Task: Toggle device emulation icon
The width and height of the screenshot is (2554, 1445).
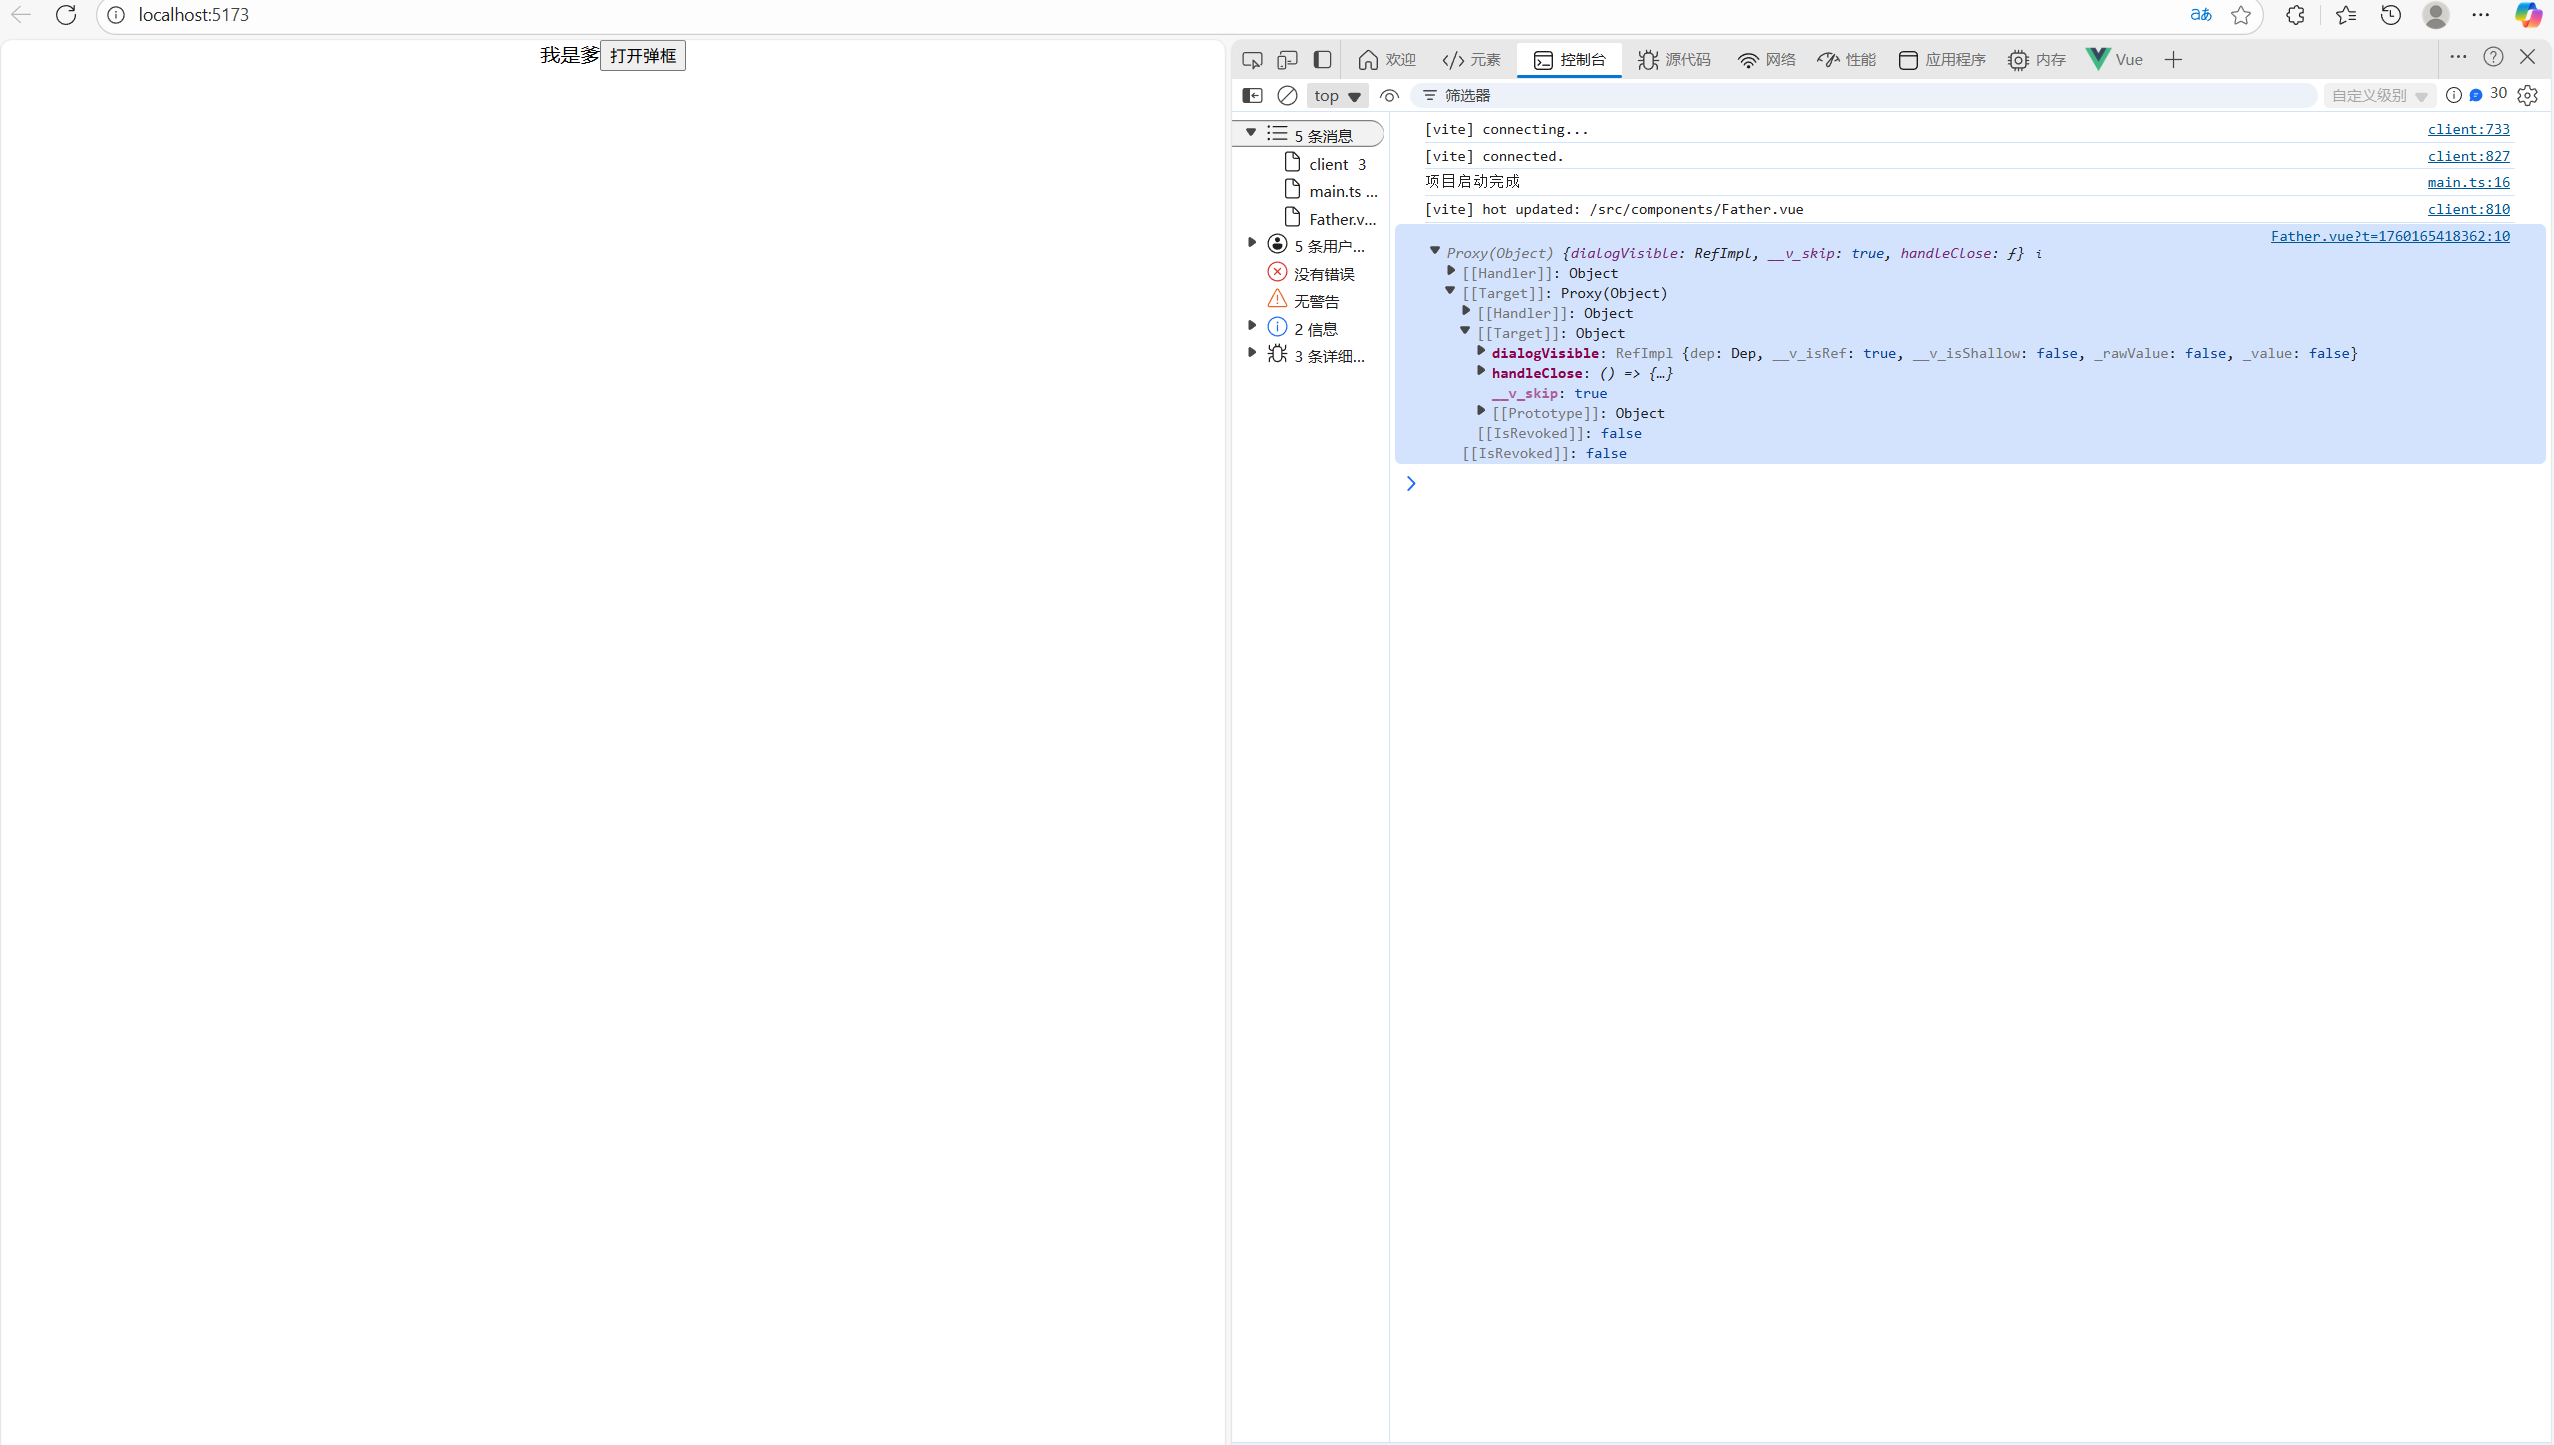Action: 1287,60
